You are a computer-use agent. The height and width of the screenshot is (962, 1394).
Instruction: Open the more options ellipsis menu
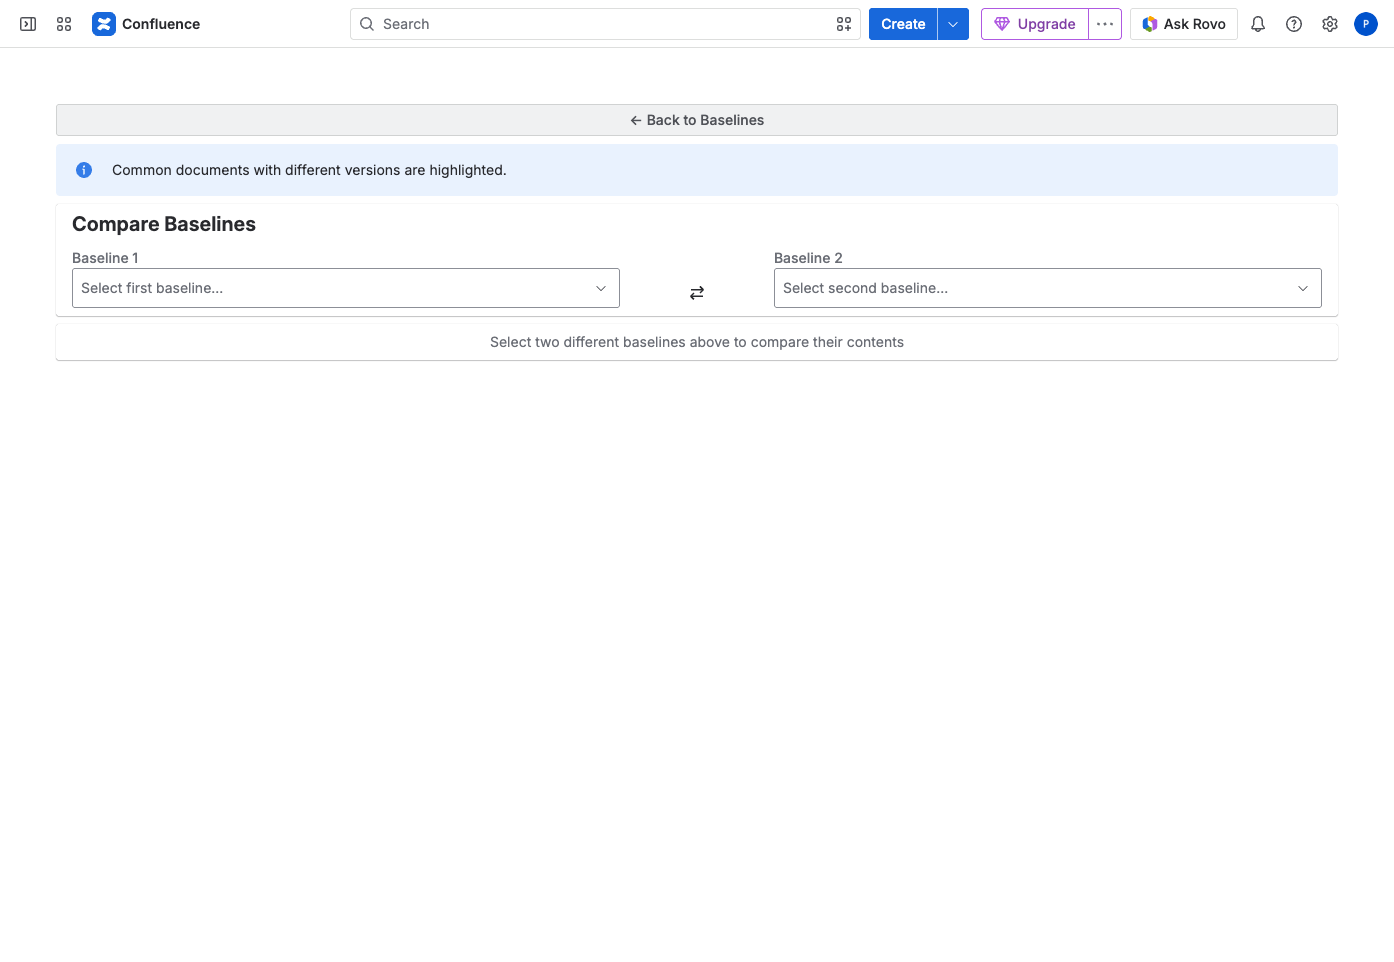click(x=1105, y=24)
